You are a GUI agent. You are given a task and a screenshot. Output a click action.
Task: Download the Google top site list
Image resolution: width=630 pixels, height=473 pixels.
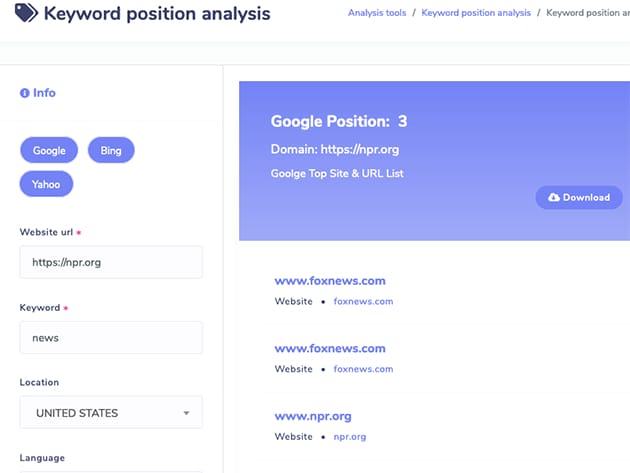tap(578, 197)
